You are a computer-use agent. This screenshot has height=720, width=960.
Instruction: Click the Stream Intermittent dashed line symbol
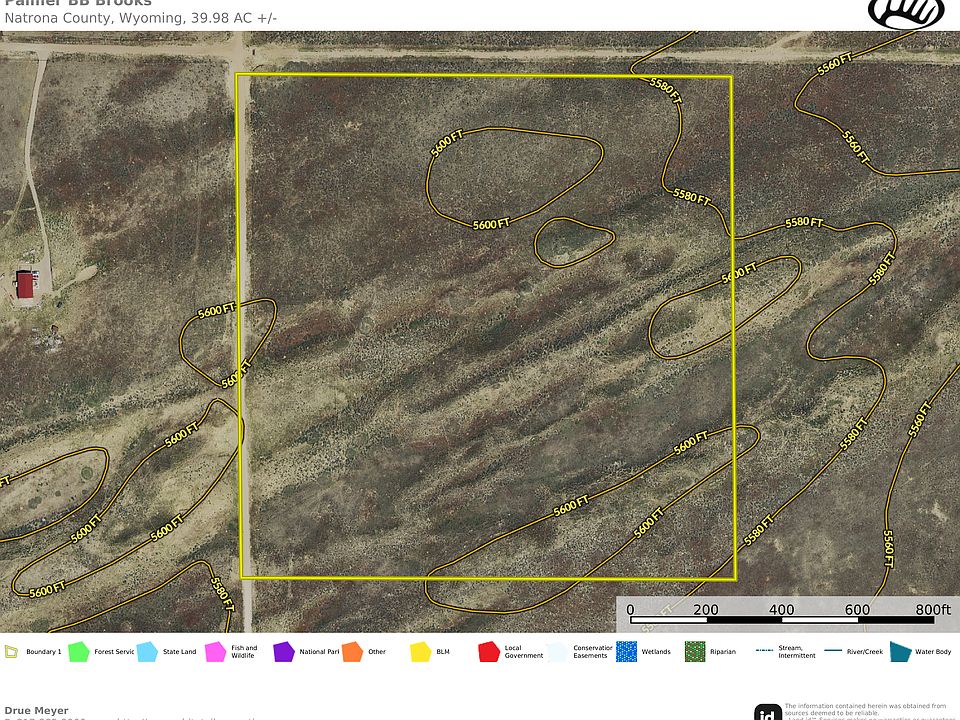pos(764,651)
